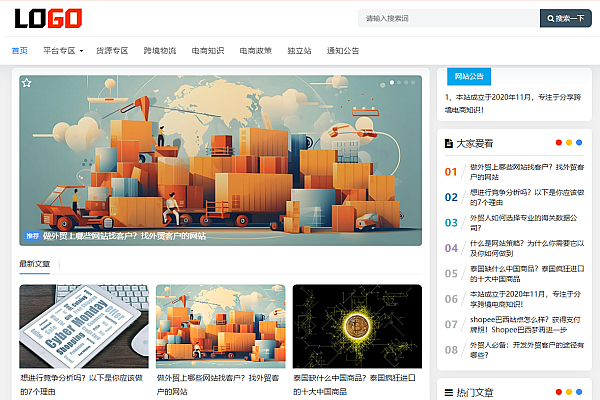600x400 pixels.
Task: Click the red dot in 大家爱看 header
Action: (x=558, y=143)
